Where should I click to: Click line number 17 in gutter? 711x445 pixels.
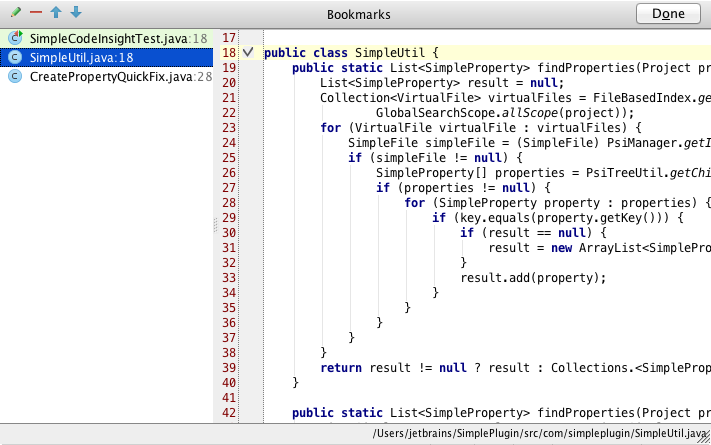[229, 38]
